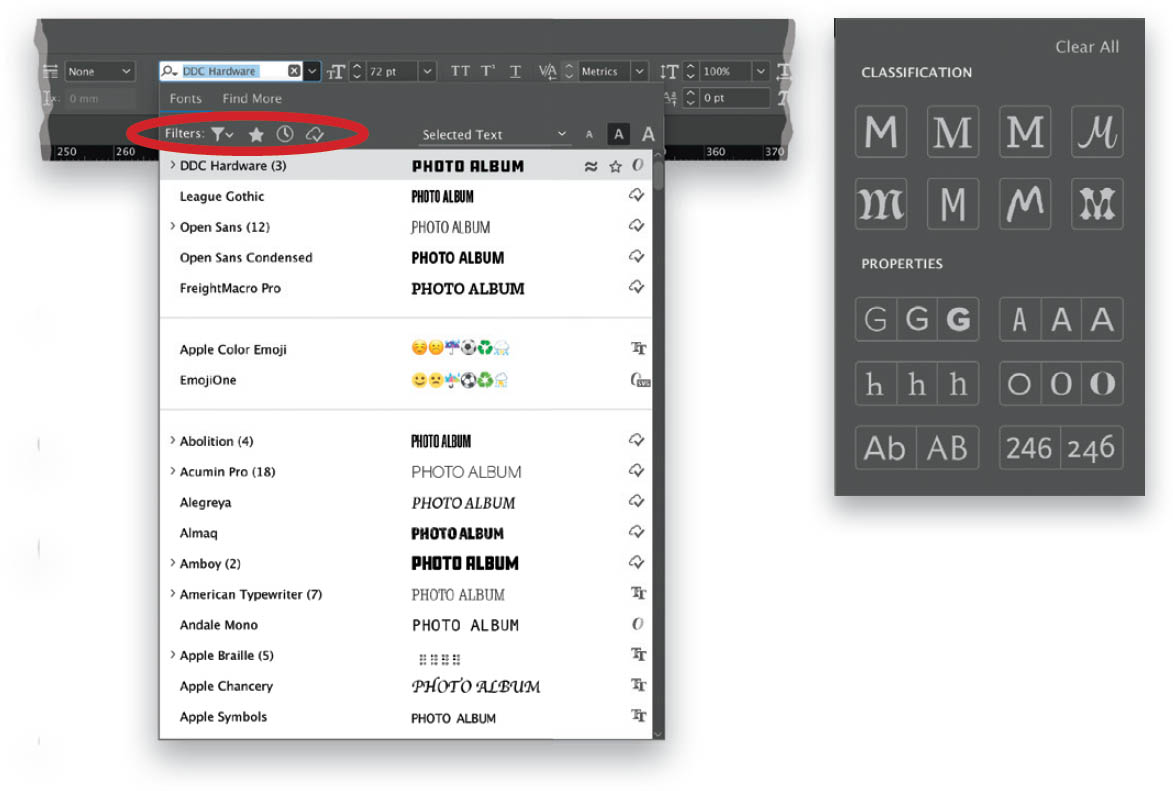The height and width of the screenshot is (791, 1173).
Task: Show similar fonts for DDC Hardware
Action: point(591,166)
